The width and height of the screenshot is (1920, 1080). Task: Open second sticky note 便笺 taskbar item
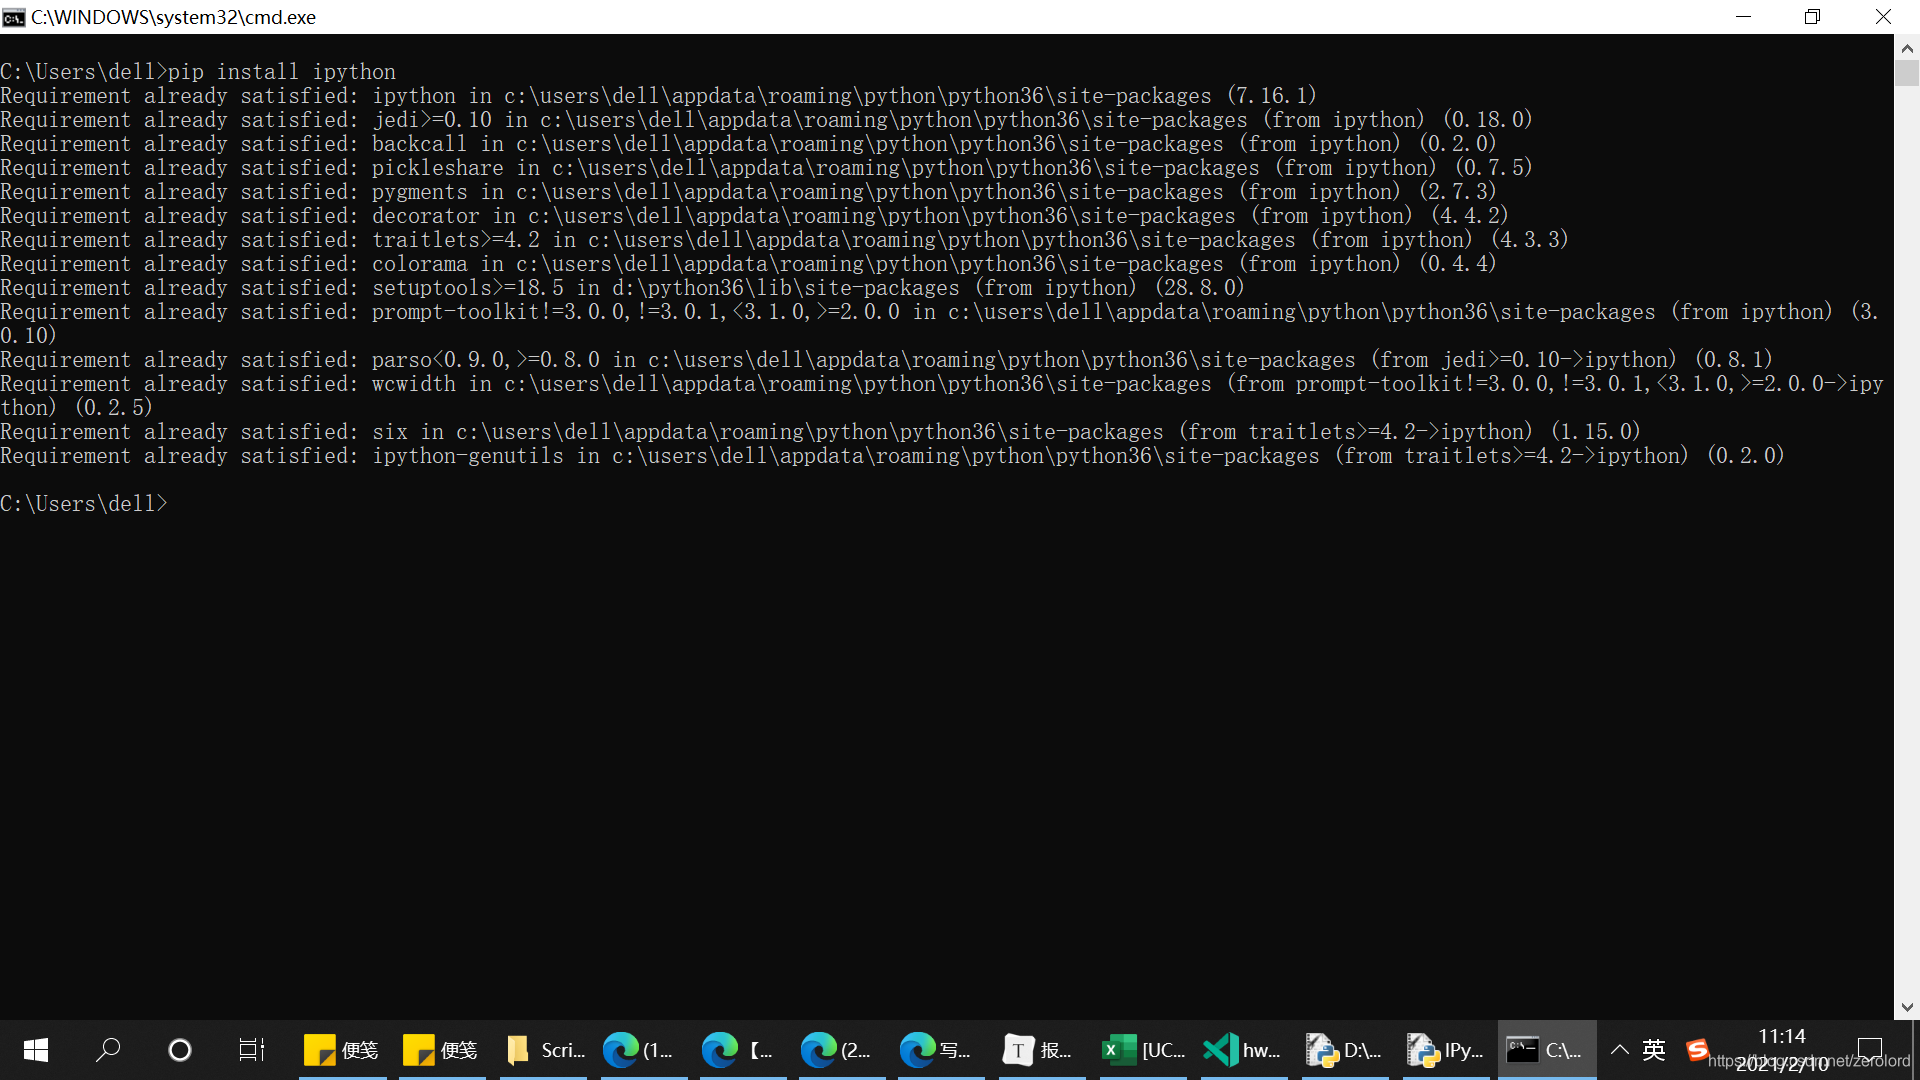point(441,1050)
